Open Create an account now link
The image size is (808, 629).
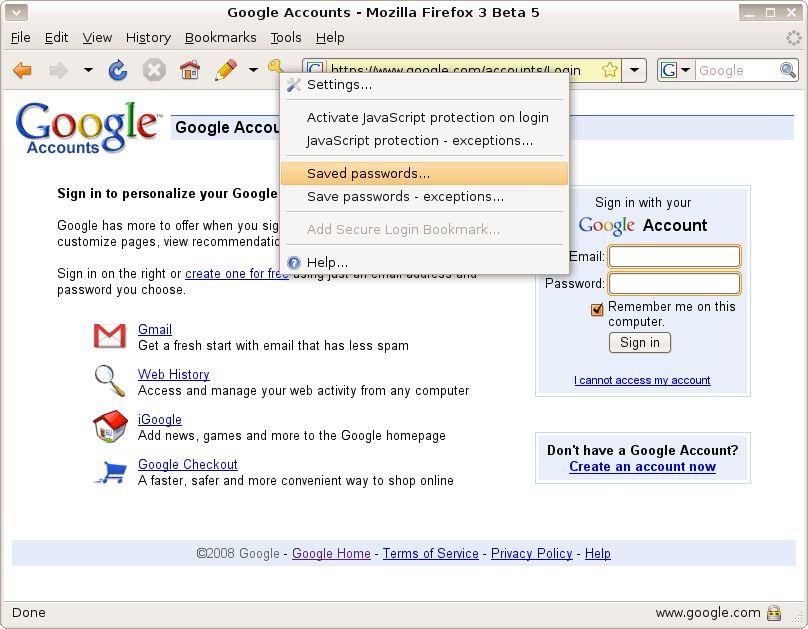click(642, 466)
